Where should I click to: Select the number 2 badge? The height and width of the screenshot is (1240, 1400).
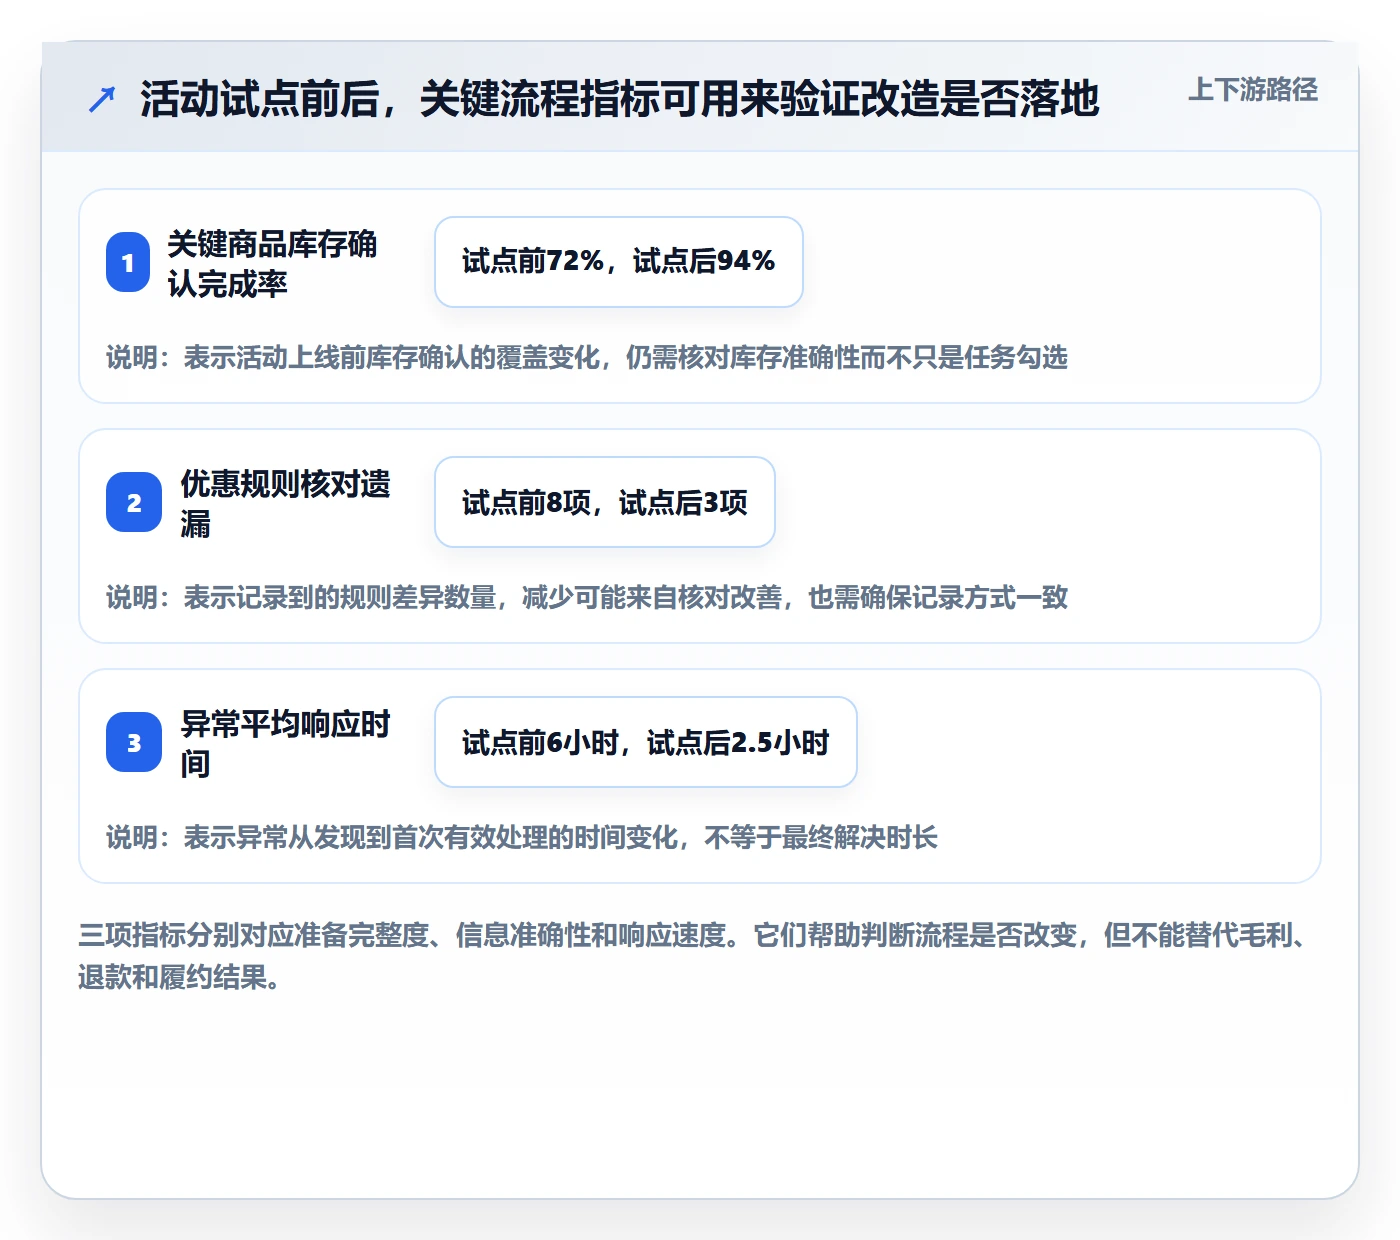(134, 502)
